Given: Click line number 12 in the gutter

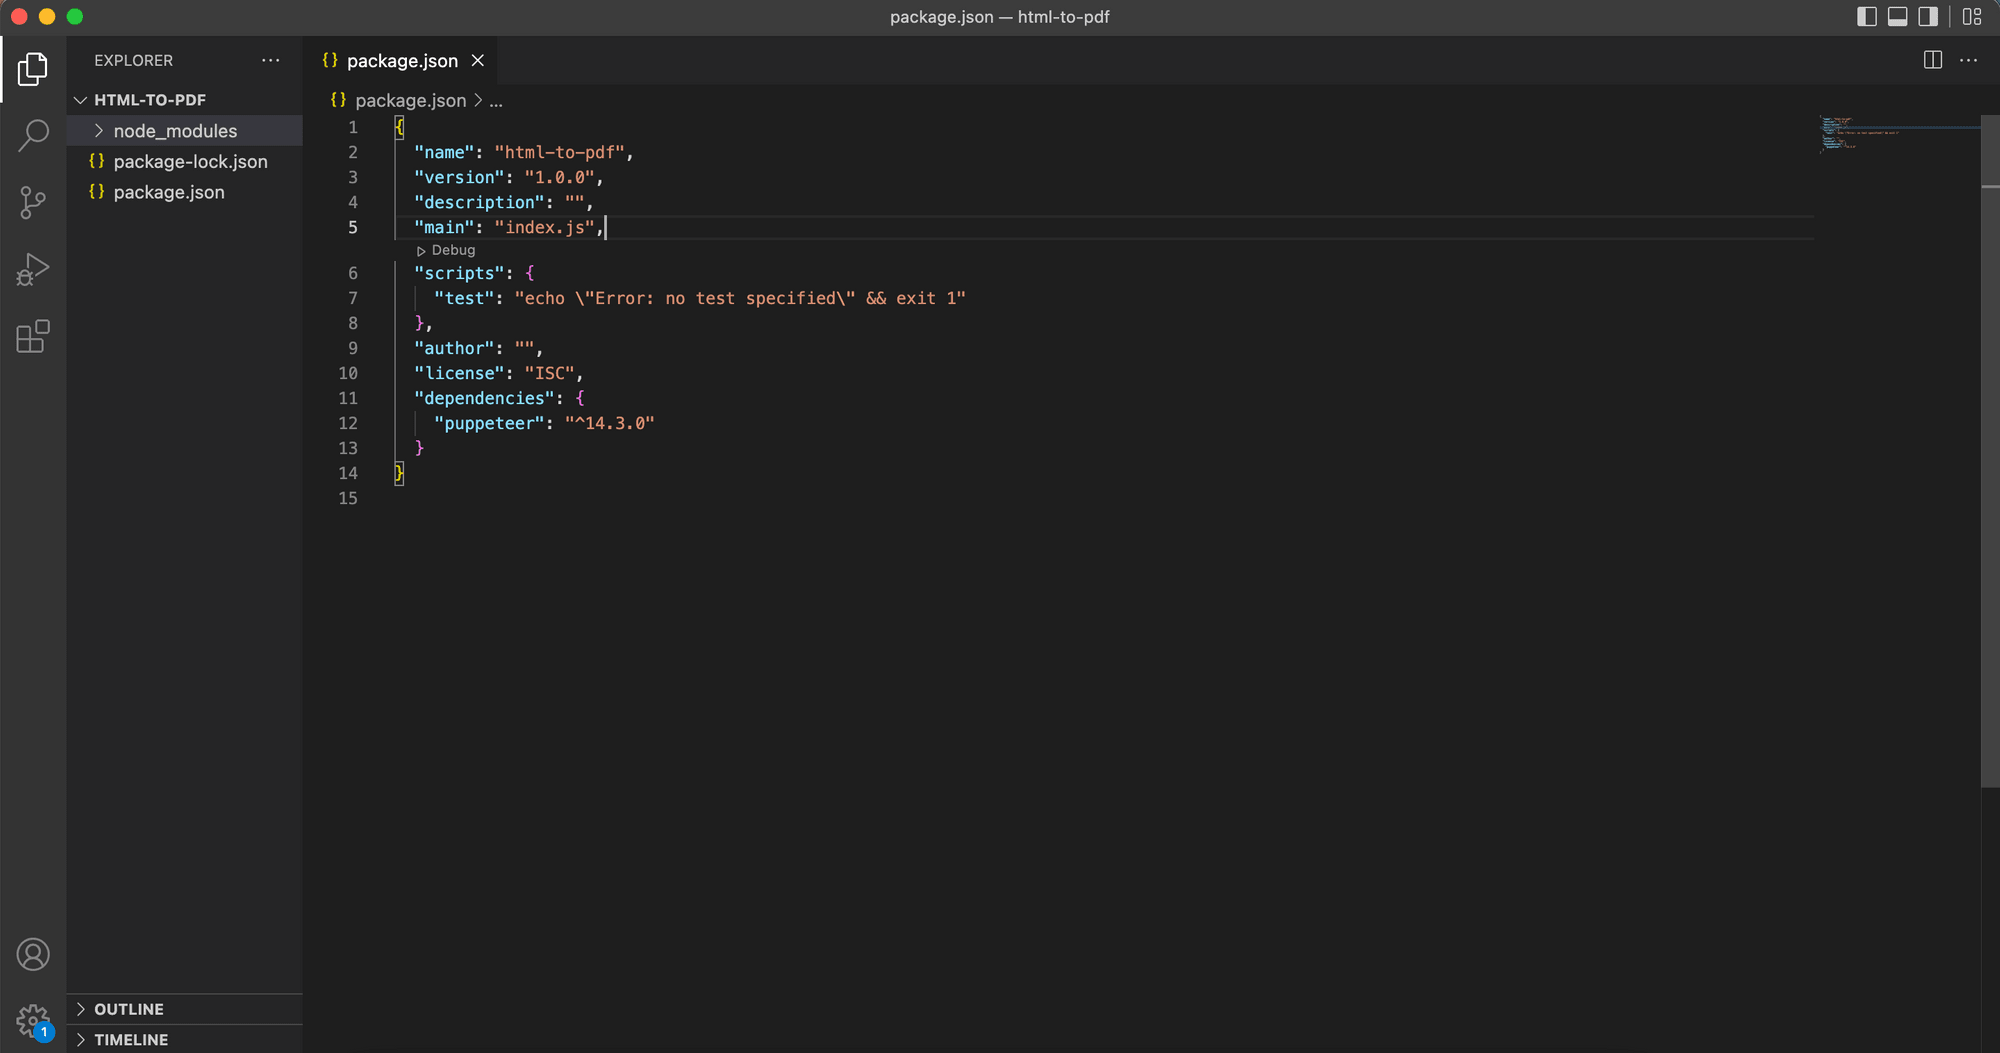Looking at the screenshot, I should pyautogui.click(x=348, y=423).
